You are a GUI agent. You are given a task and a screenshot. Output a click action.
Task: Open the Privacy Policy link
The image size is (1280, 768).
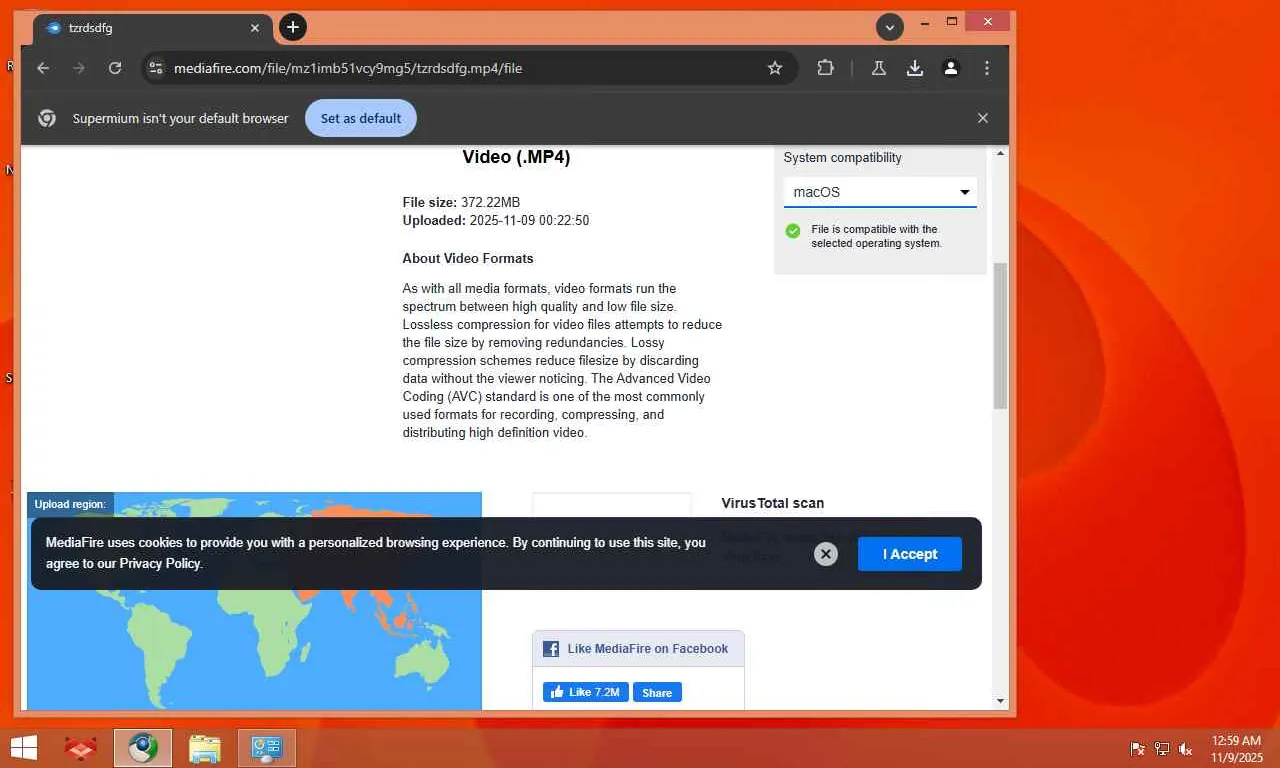pos(160,564)
